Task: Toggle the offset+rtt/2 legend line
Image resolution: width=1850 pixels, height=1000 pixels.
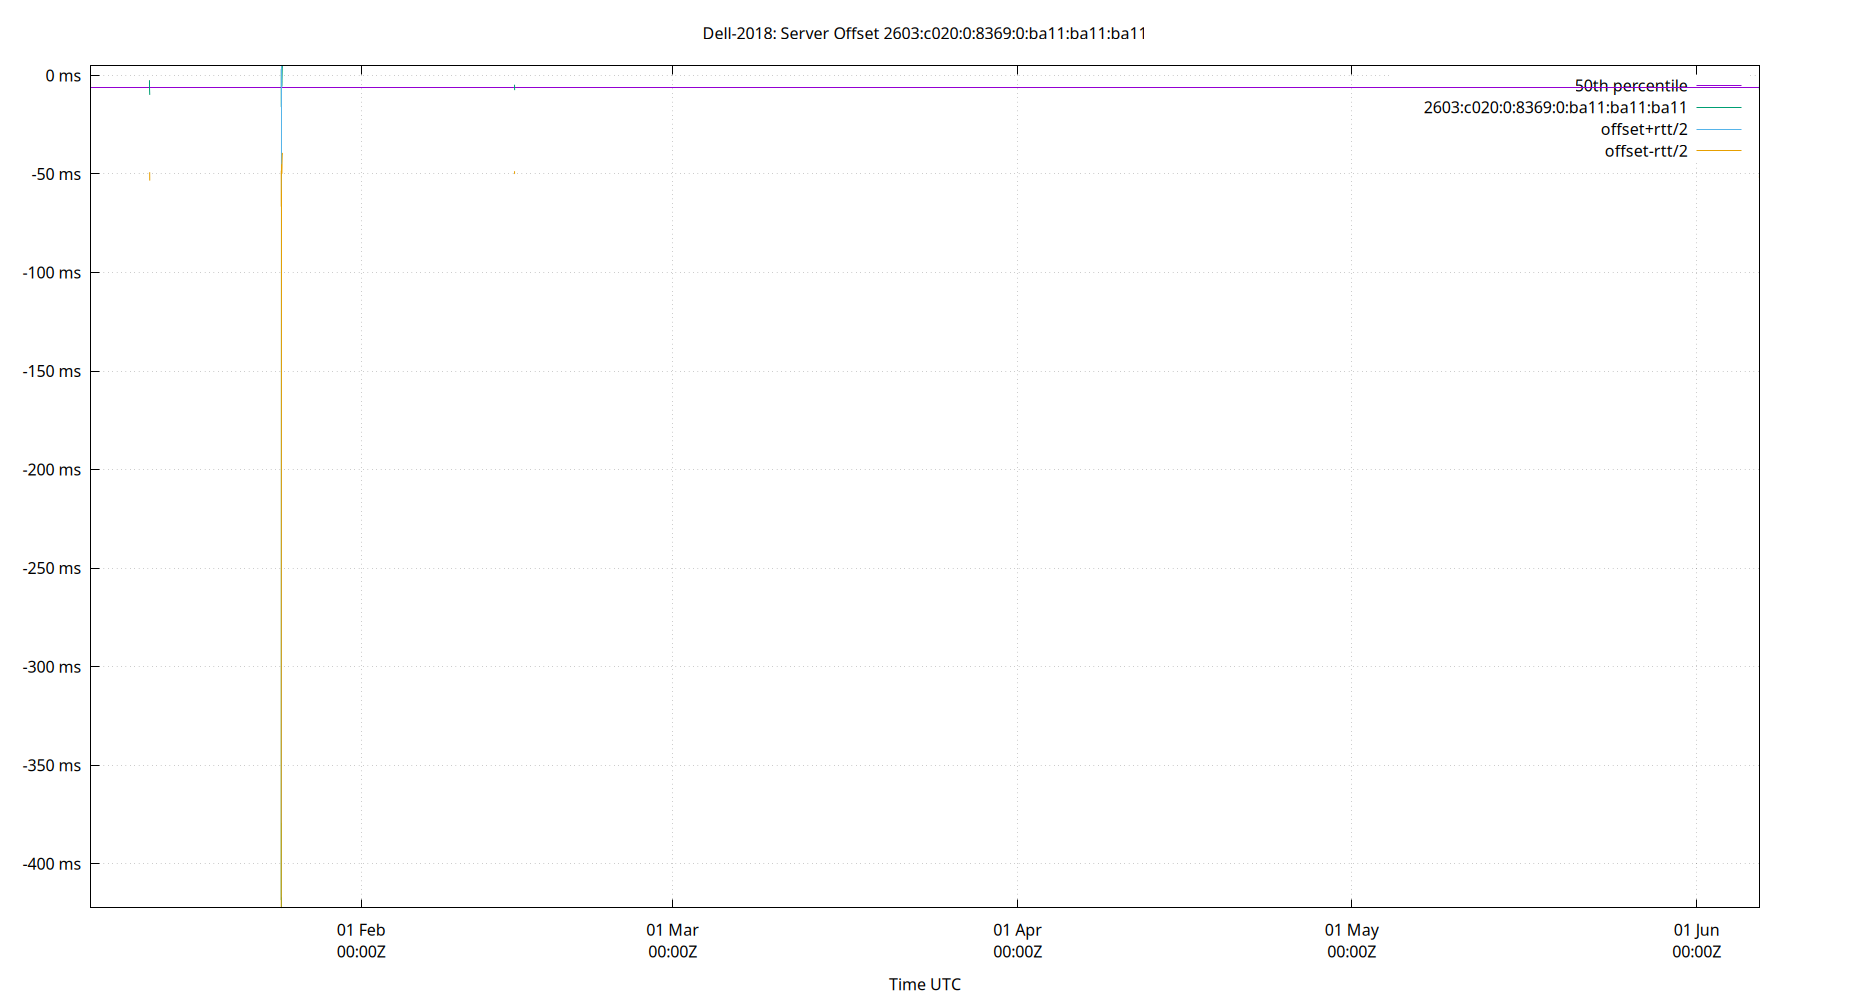Action: tap(1644, 129)
